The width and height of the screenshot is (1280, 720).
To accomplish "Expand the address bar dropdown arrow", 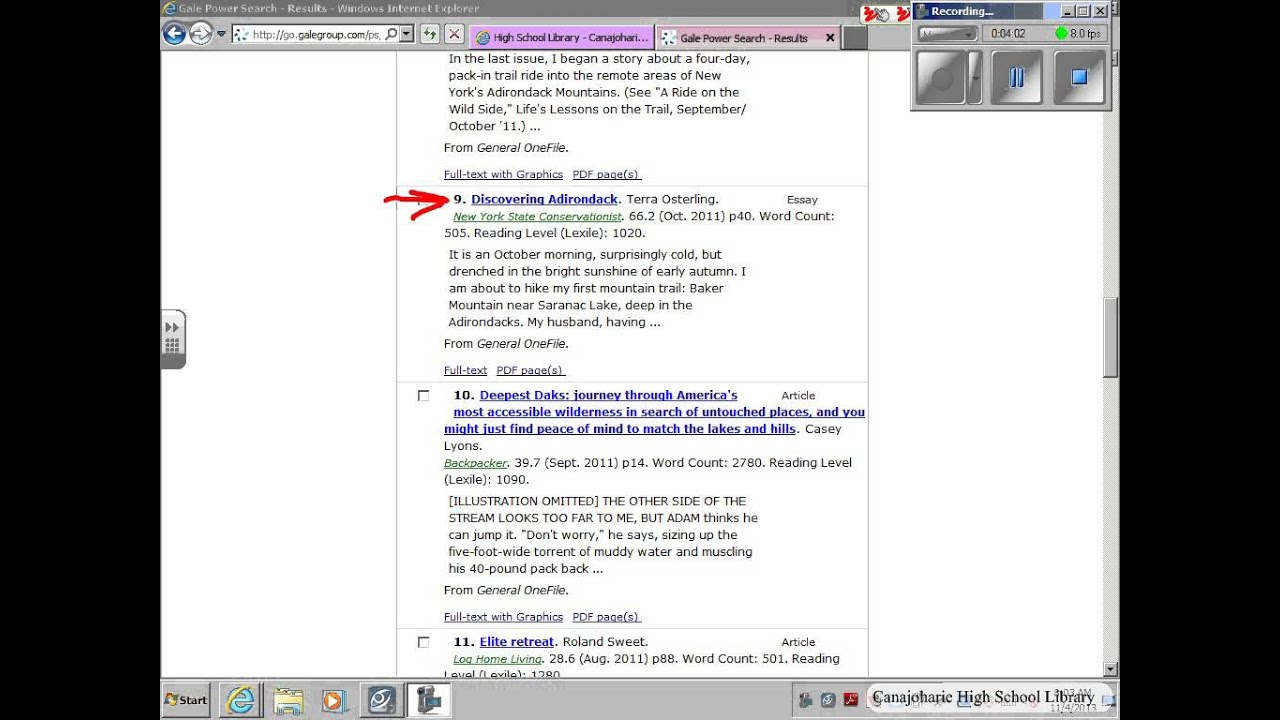I will pos(407,34).
